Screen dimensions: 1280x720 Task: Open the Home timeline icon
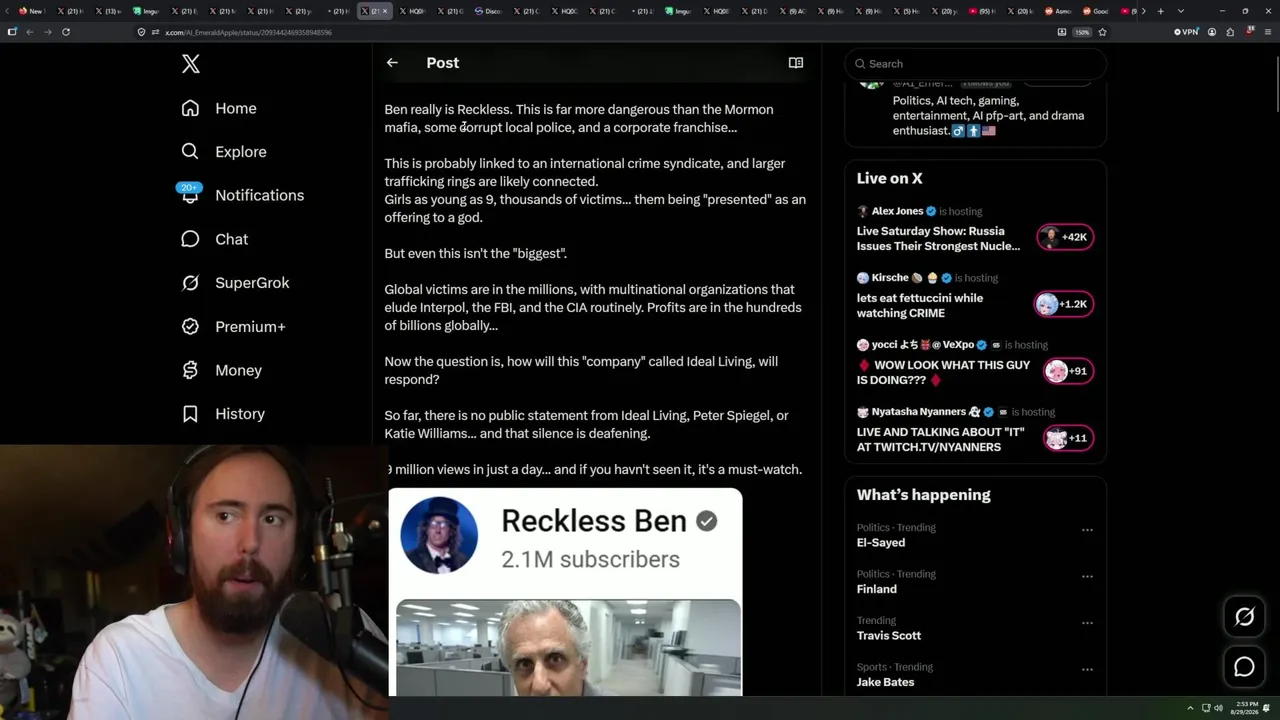pyautogui.click(x=190, y=108)
